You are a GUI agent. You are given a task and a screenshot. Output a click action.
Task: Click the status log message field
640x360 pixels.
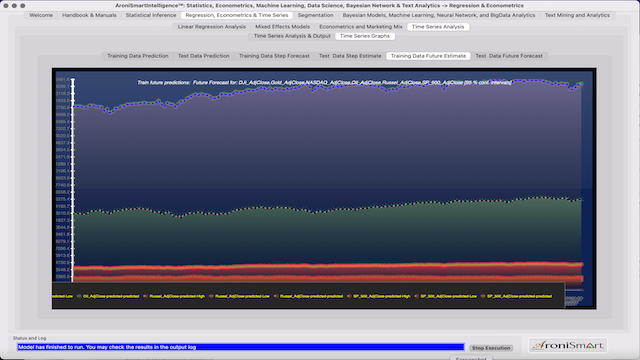[240, 347]
